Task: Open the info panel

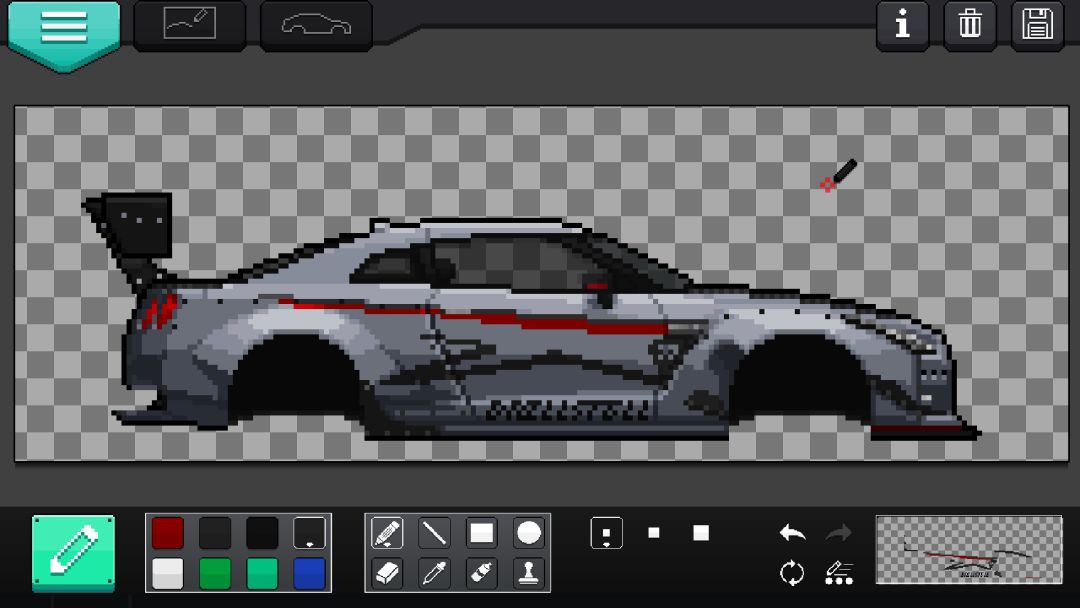Action: pos(902,25)
